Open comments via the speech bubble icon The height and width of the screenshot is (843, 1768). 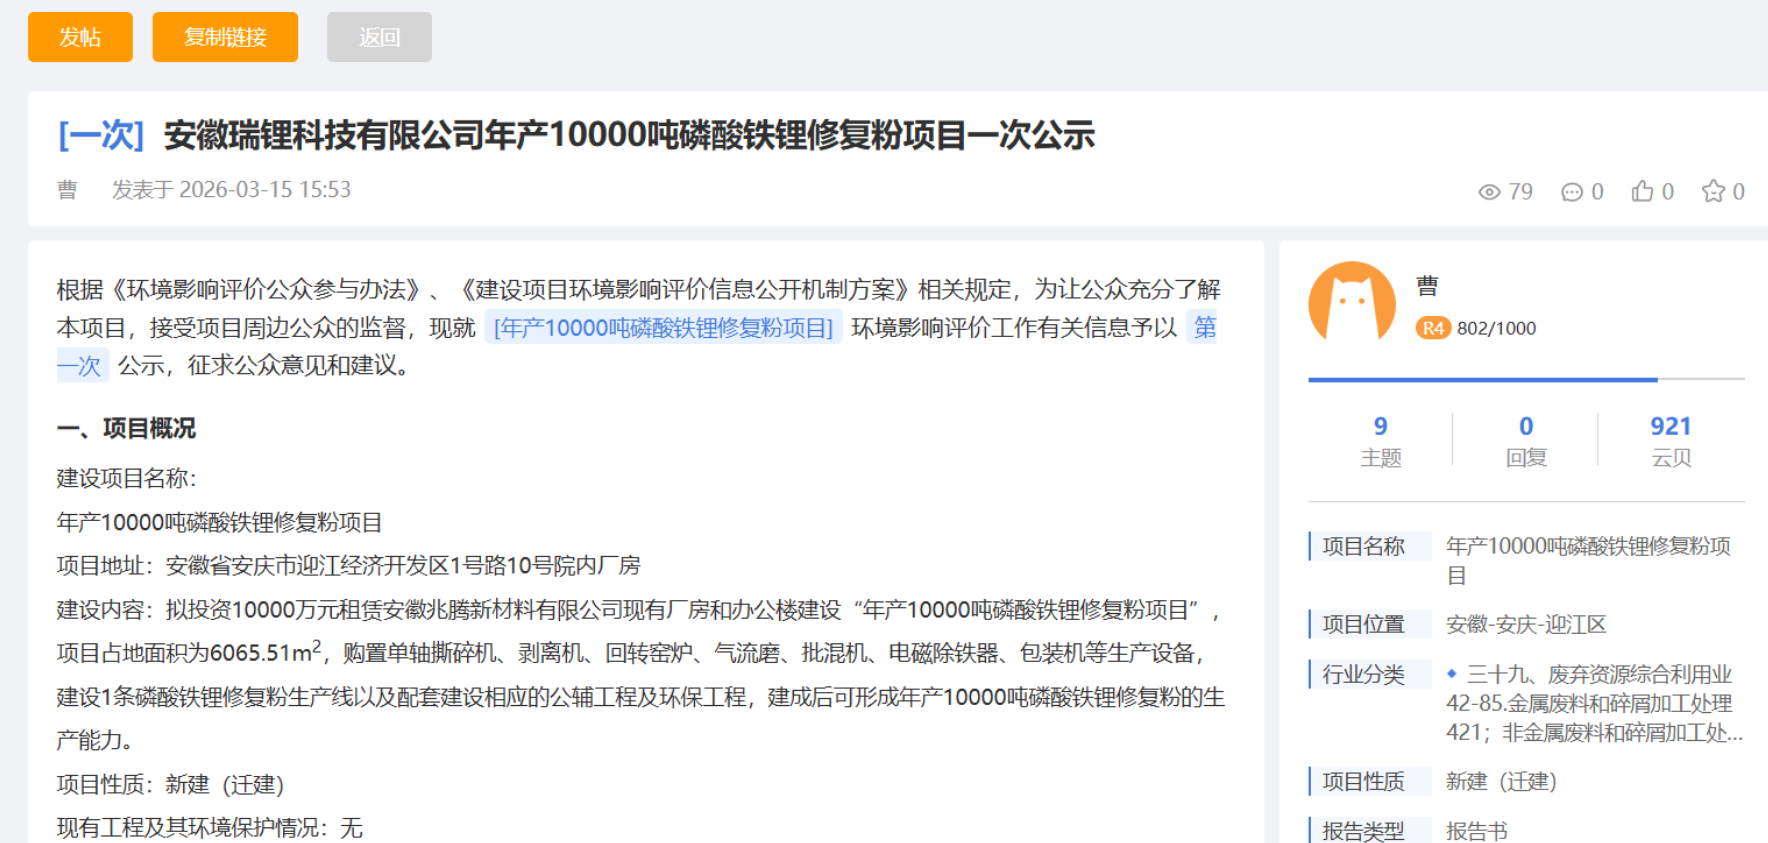coord(1571,192)
